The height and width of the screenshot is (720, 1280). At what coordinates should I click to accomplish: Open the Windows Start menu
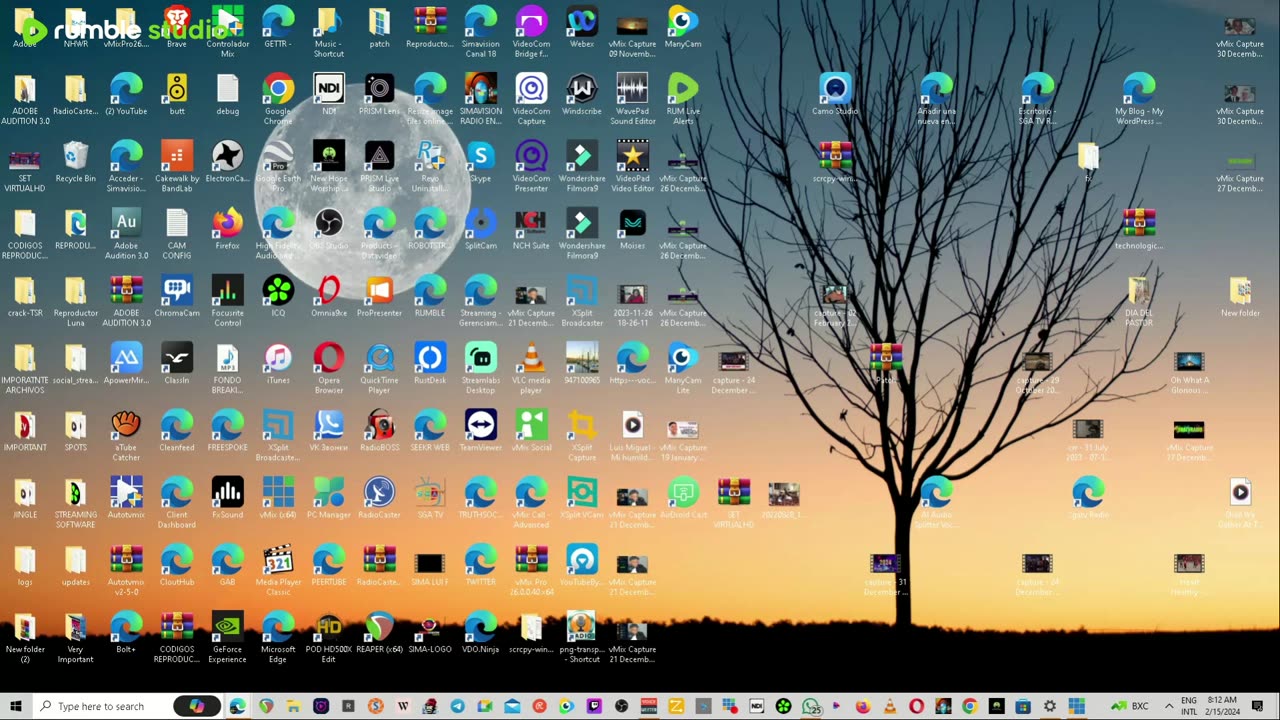(15, 706)
